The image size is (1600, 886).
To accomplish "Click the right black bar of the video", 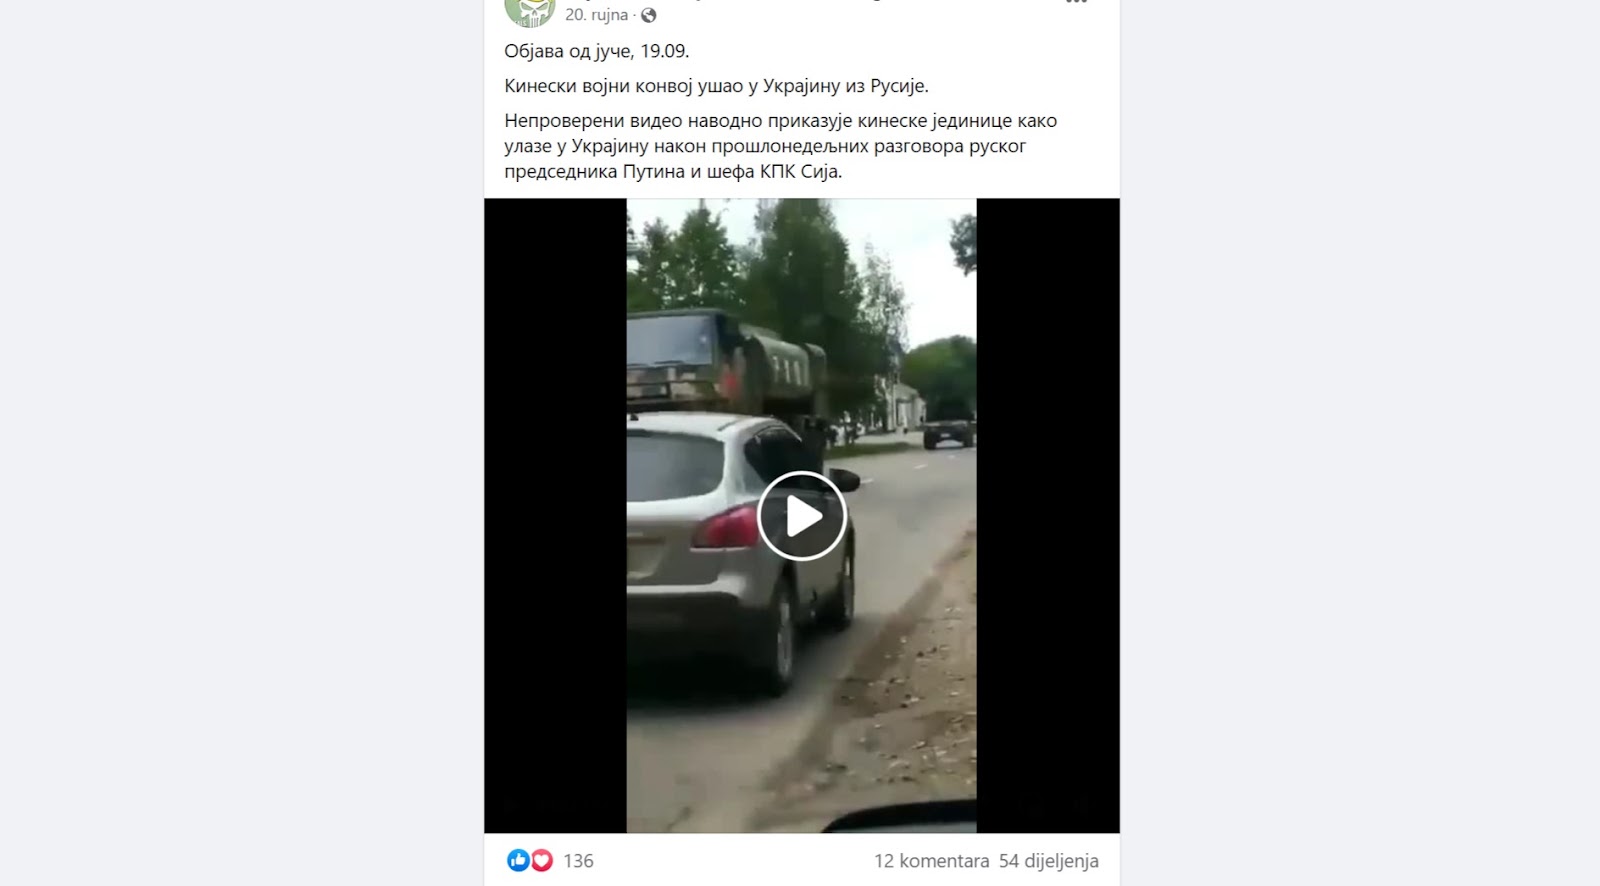I will click(1048, 515).
